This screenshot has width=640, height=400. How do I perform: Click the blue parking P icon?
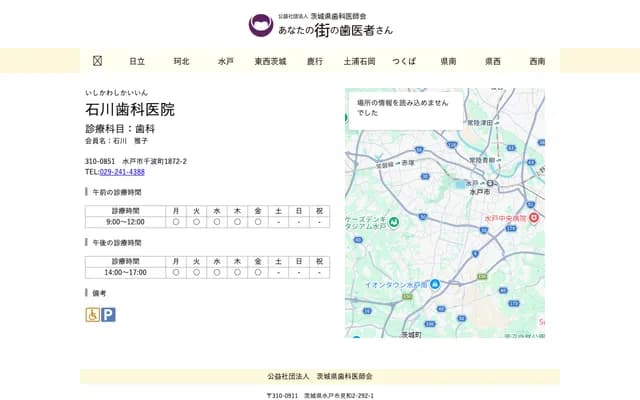pos(108,314)
